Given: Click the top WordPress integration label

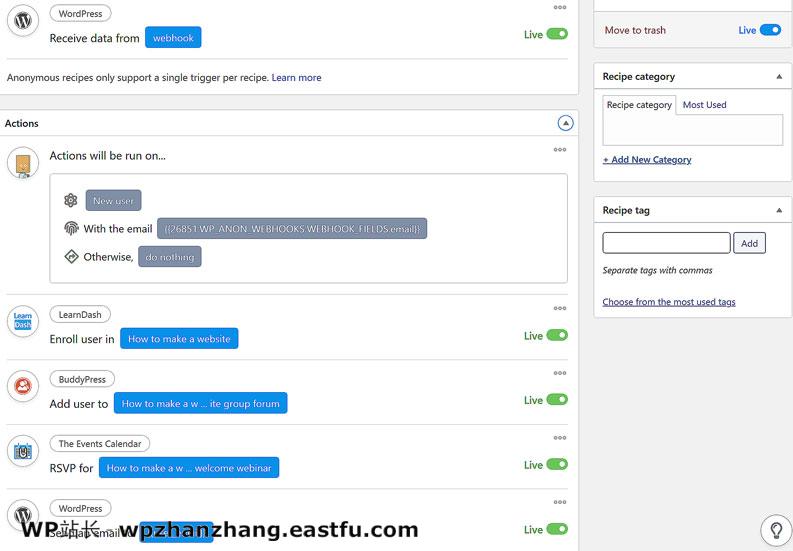Looking at the screenshot, I should pyautogui.click(x=80, y=14).
